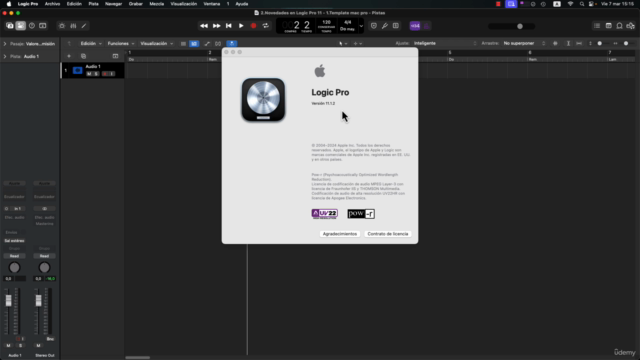The image size is (640, 360).
Task: Adjust the vertical zoom slider
Action: (x=600, y=43)
